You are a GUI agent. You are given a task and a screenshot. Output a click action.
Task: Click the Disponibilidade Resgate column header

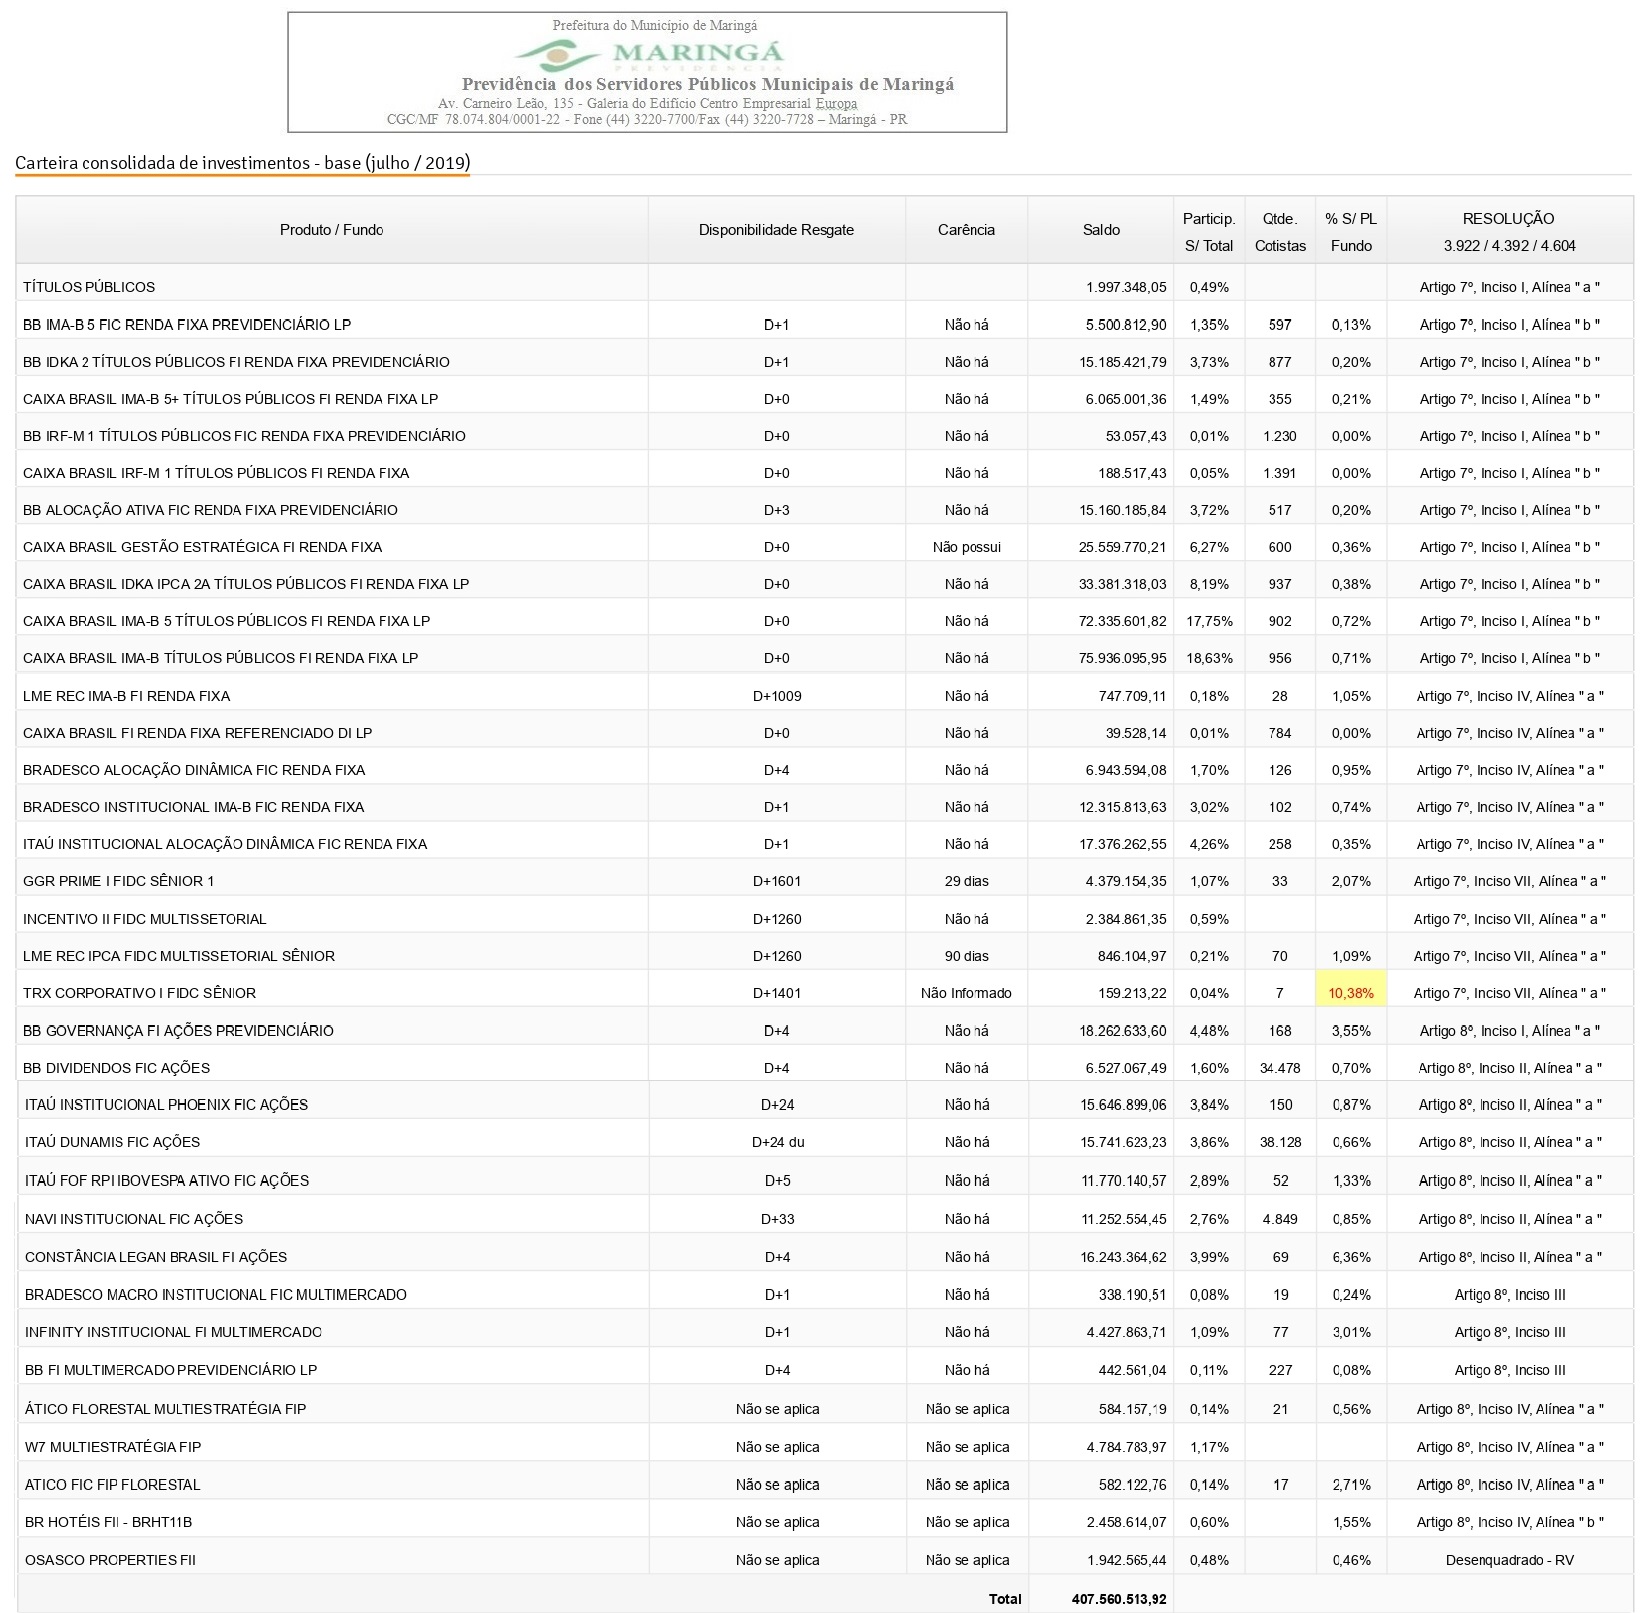click(776, 230)
